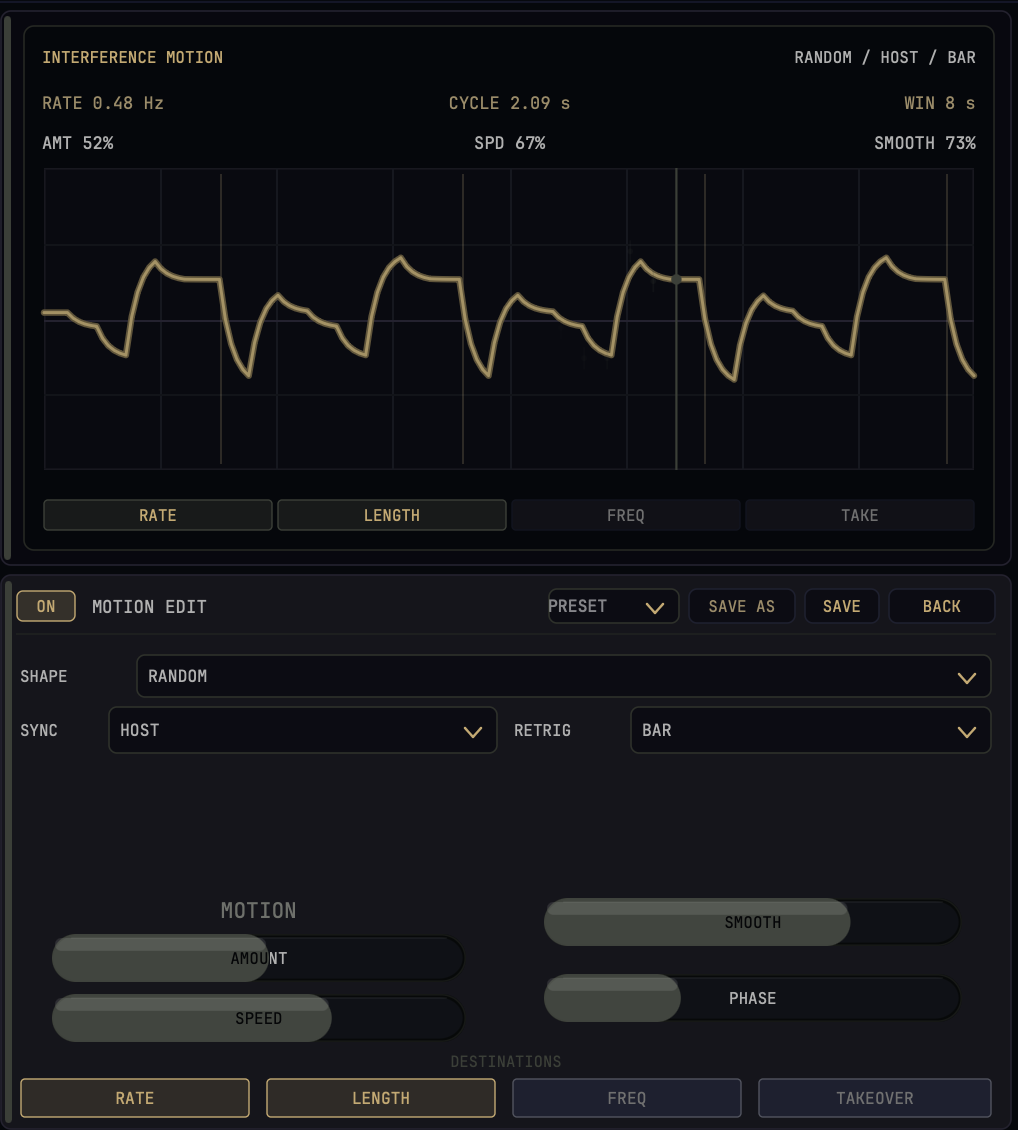Click the WIN 8 s readout
The height and width of the screenshot is (1130, 1018).
(x=939, y=103)
